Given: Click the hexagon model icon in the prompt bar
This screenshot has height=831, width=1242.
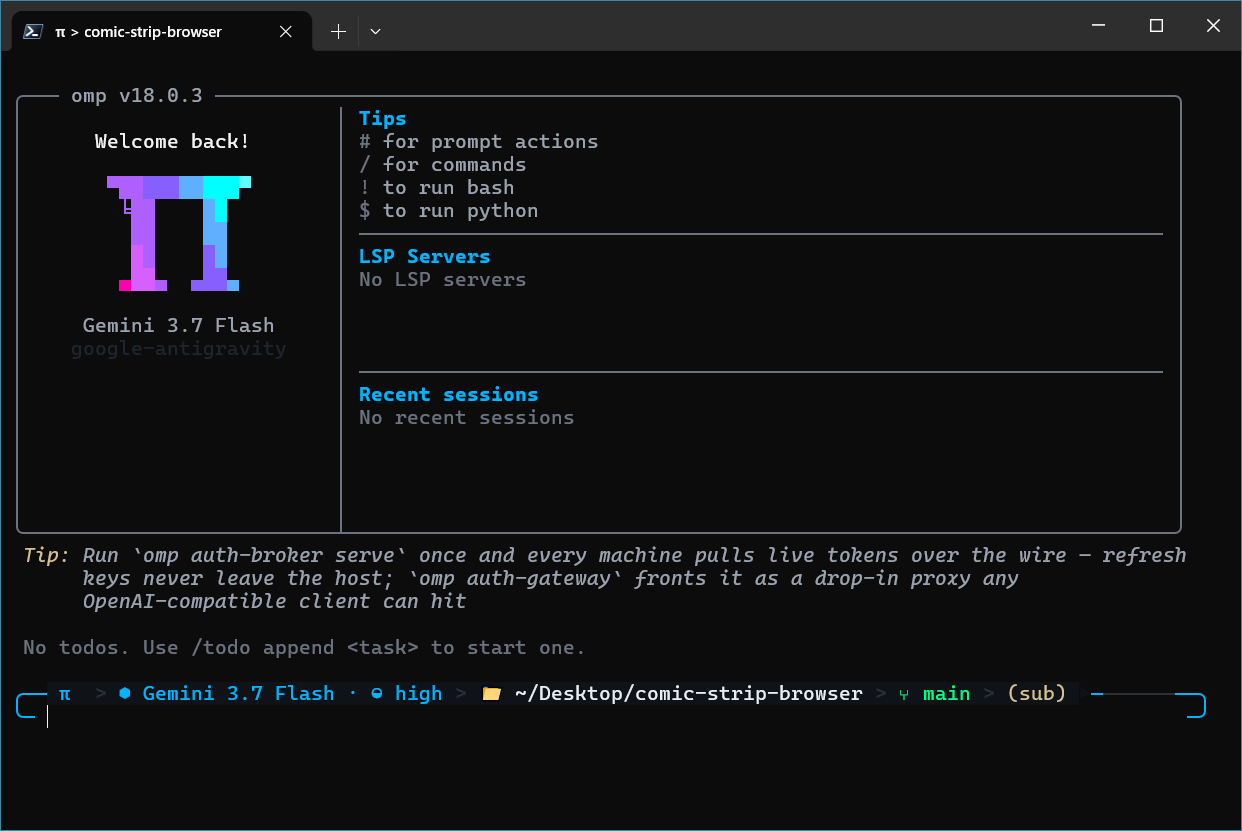Looking at the screenshot, I should pos(125,693).
